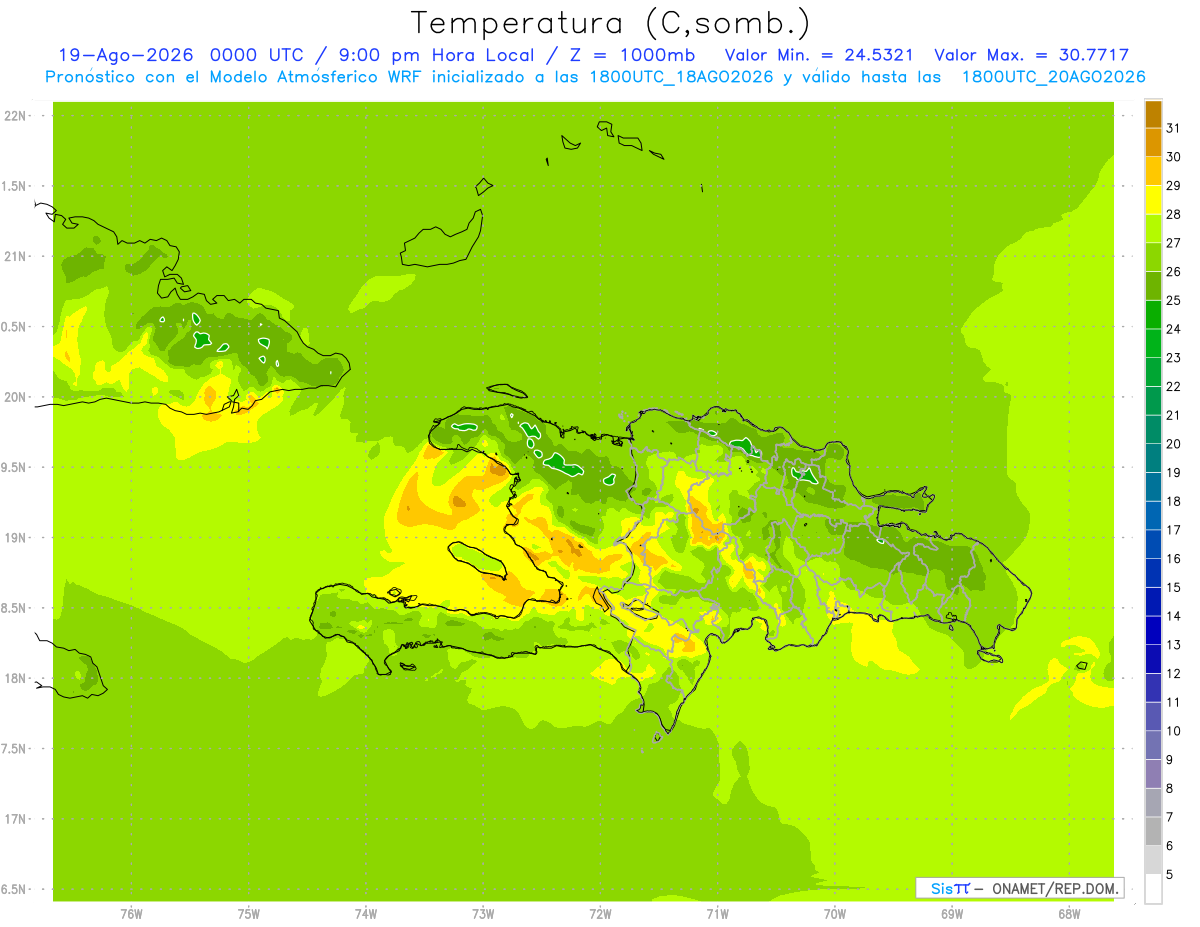Screen dimensions: 1200x927
Task: Pick the blue legend band between 15 and 16
Action: [1153, 573]
